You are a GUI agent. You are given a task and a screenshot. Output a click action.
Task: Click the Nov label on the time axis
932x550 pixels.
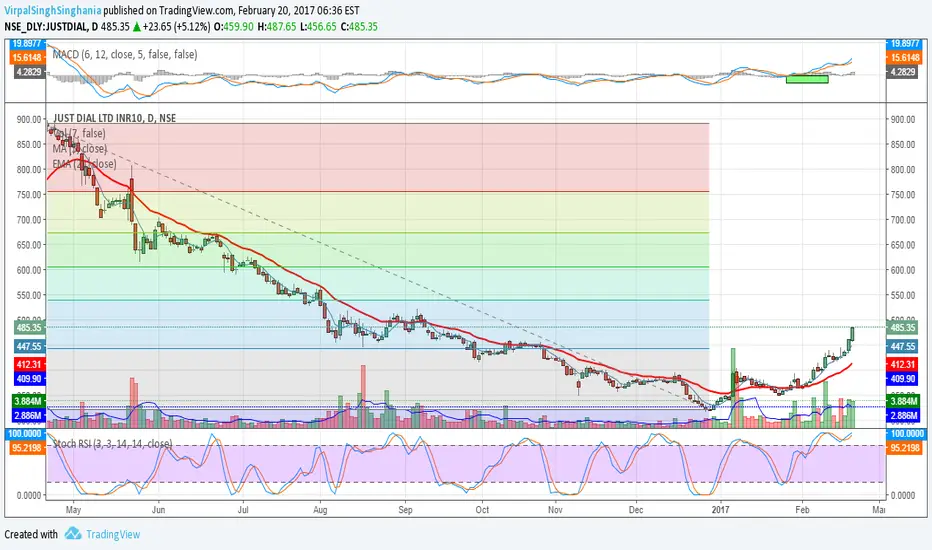[x=555, y=510]
